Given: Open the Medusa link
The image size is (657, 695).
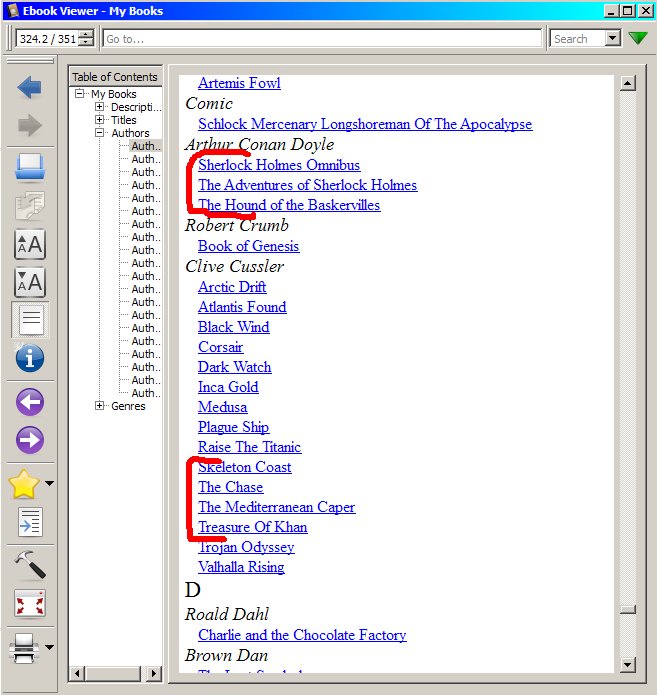Looking at the screenshot, I should 223,407.
